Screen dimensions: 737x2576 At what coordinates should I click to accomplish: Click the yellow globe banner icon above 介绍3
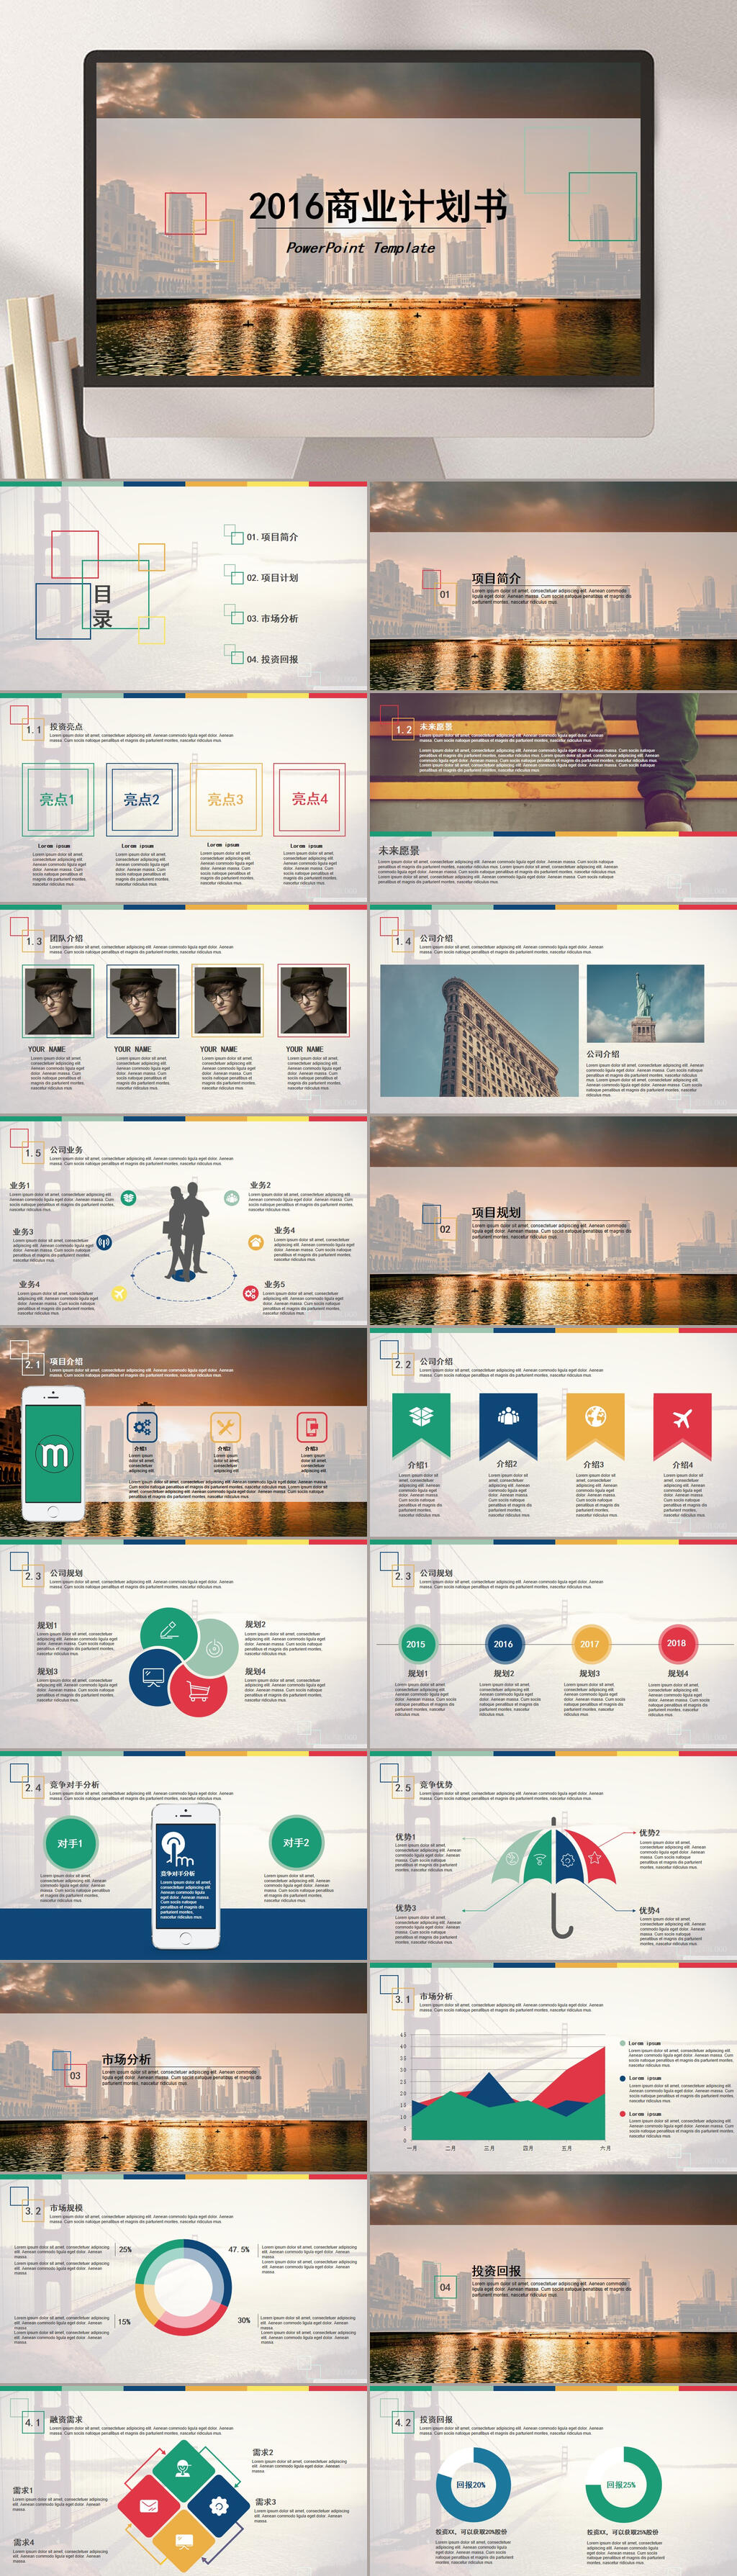click(x=595, y=1416)
